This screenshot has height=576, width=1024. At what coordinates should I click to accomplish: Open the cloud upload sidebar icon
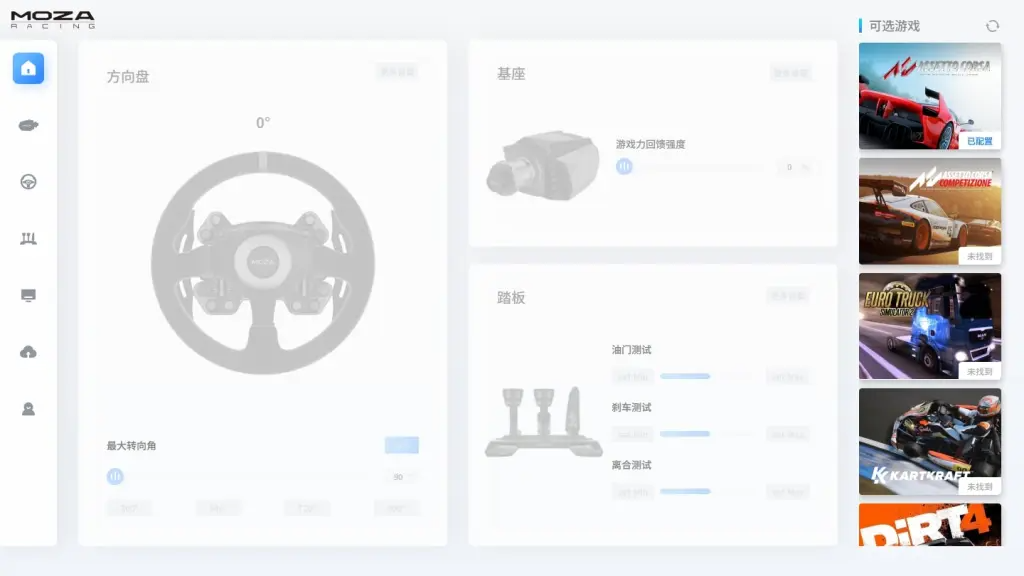[x=28, y=352]
